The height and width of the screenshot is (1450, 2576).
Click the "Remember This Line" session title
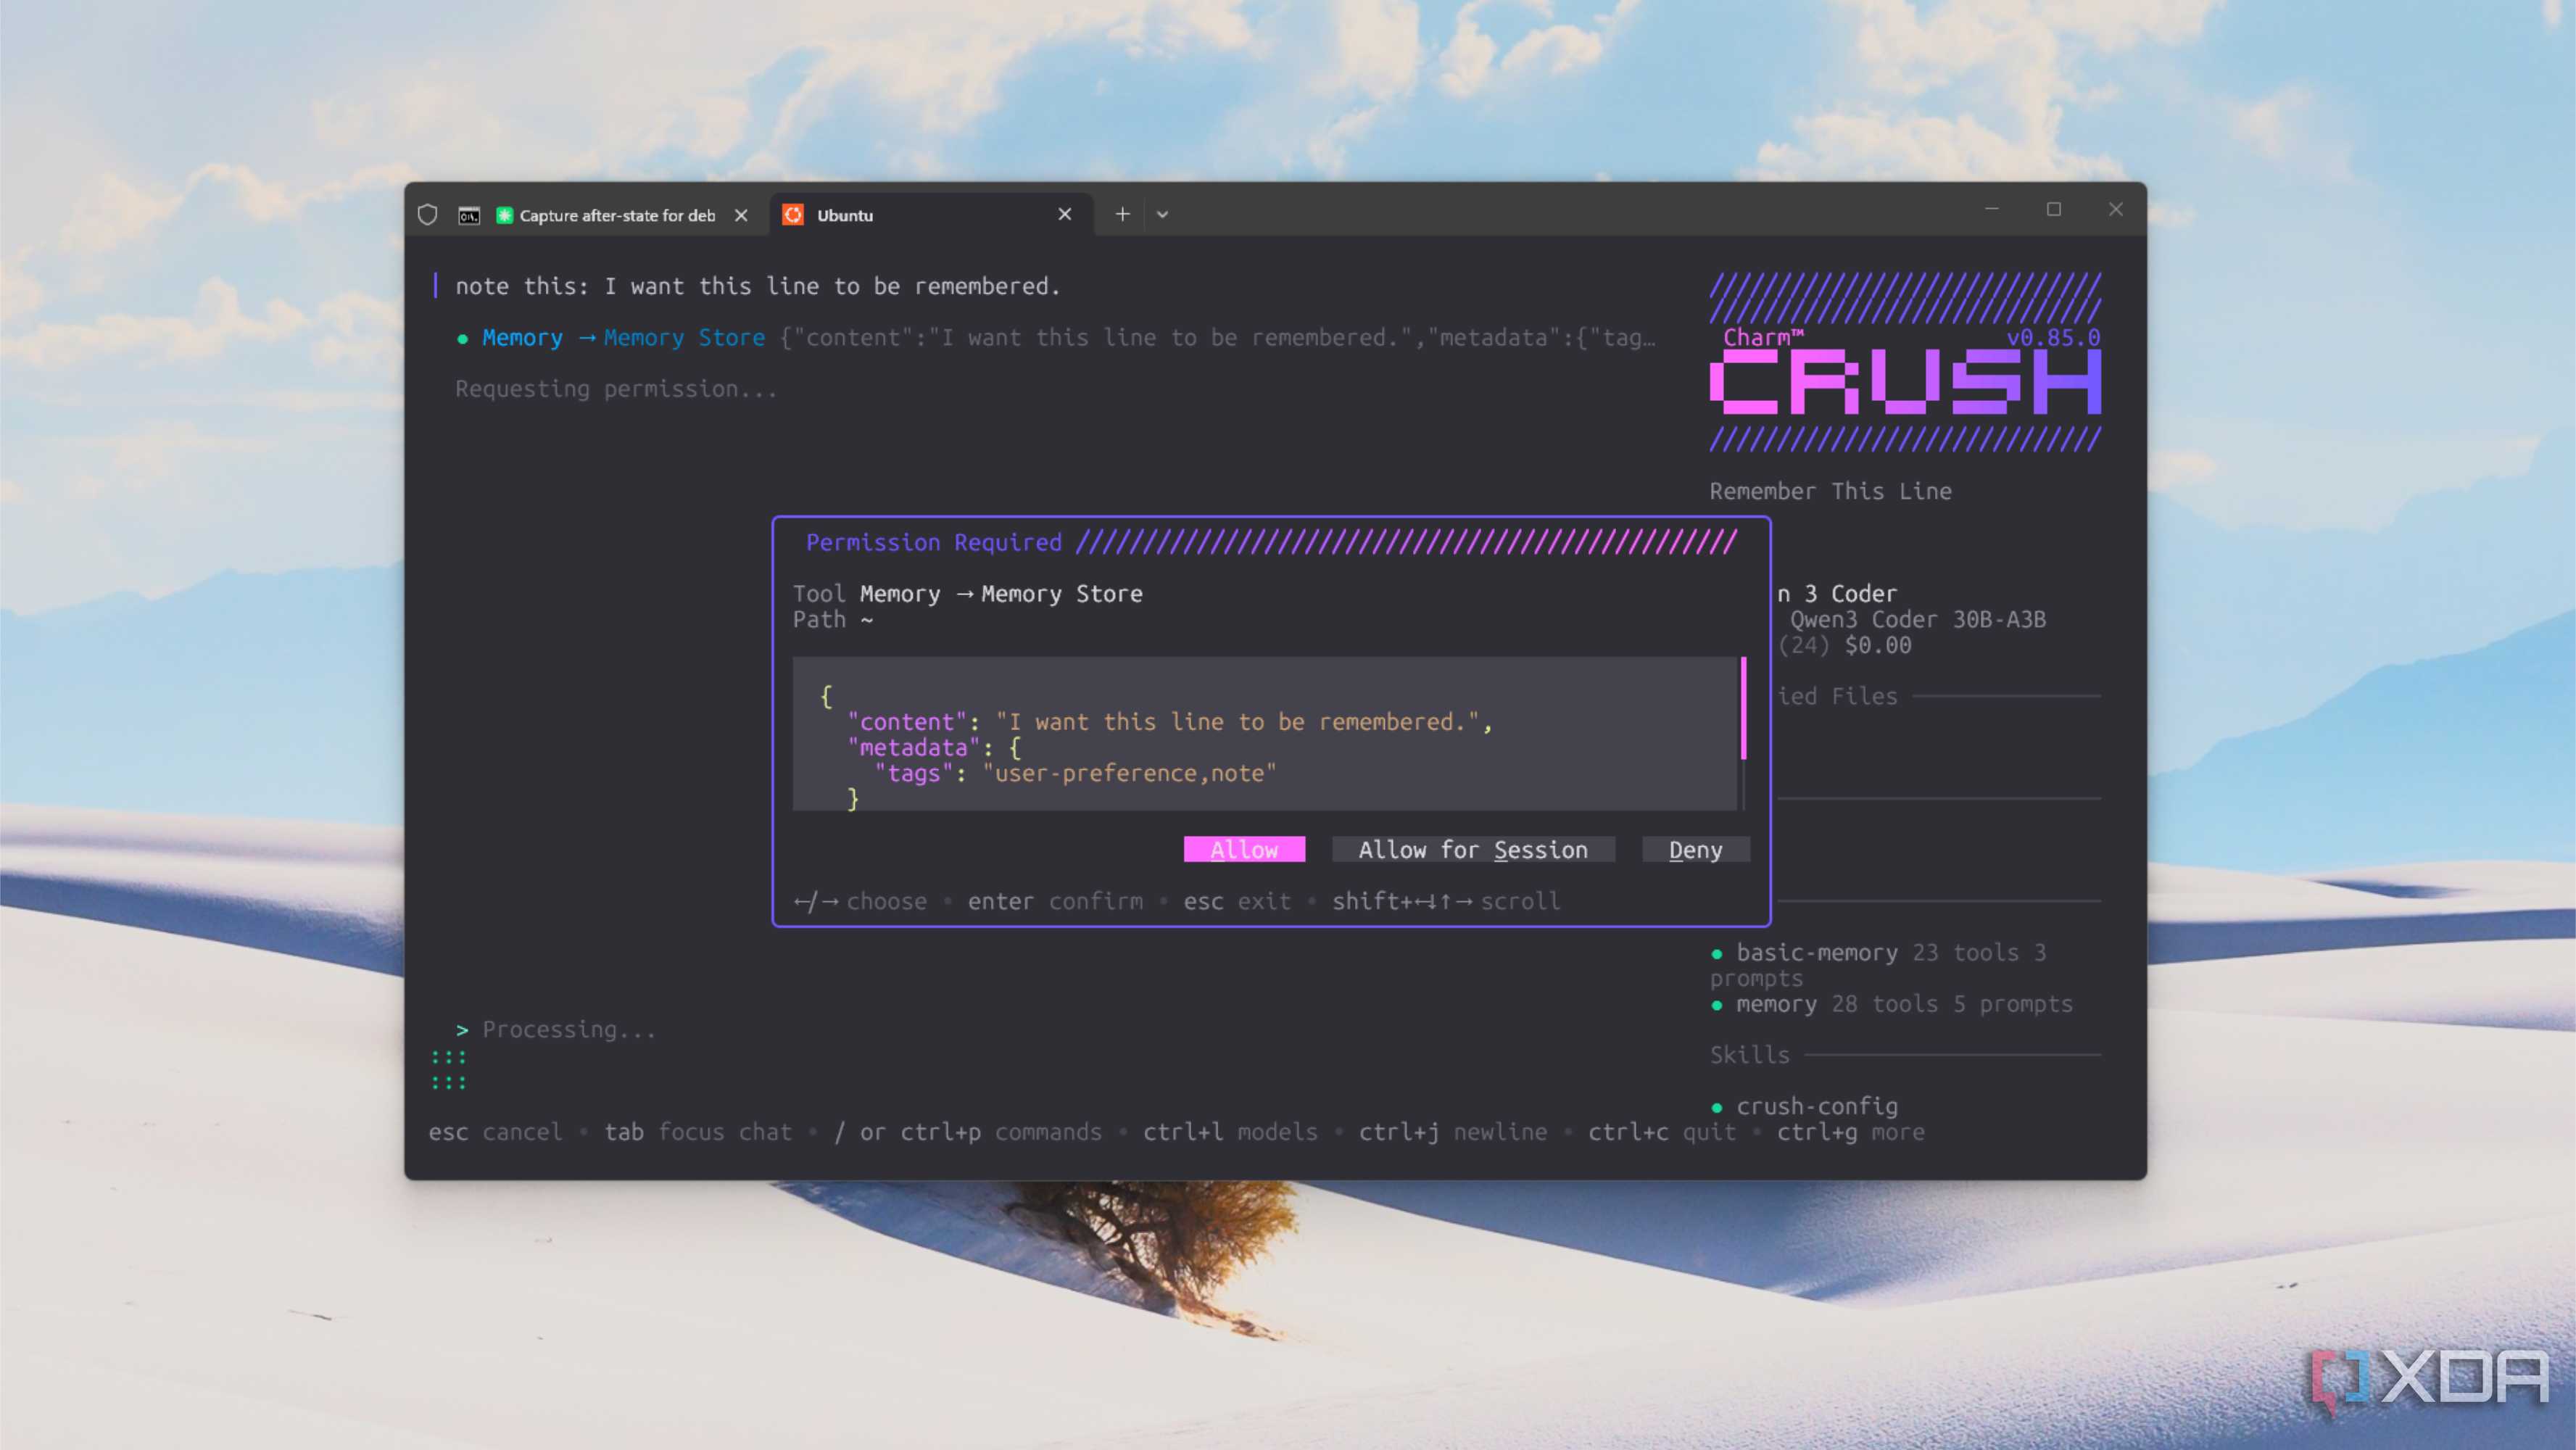point(1830,491)
